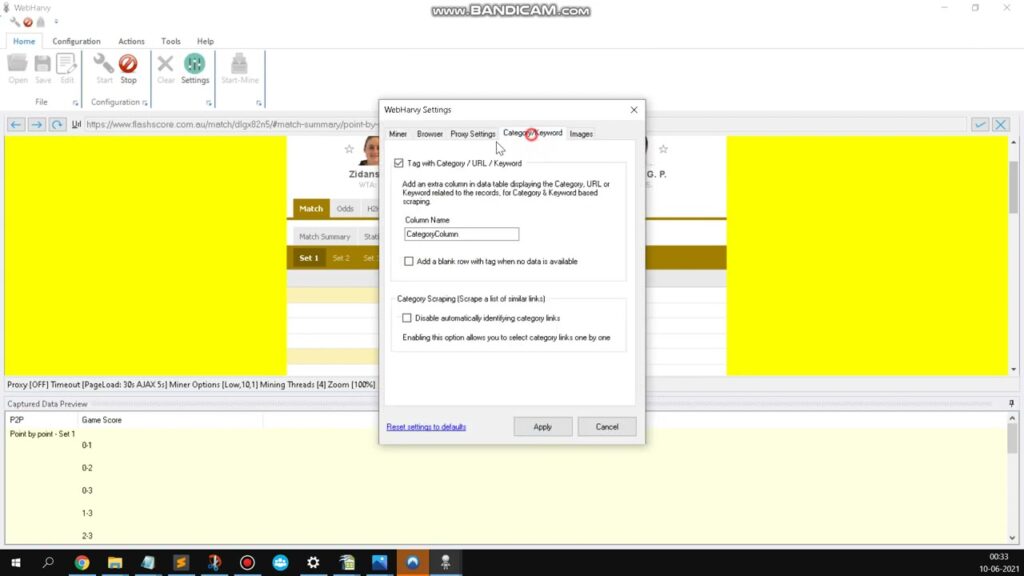Select Set 1 on the webpage
The image size is (1024, 576).
(x=309, y=258)
